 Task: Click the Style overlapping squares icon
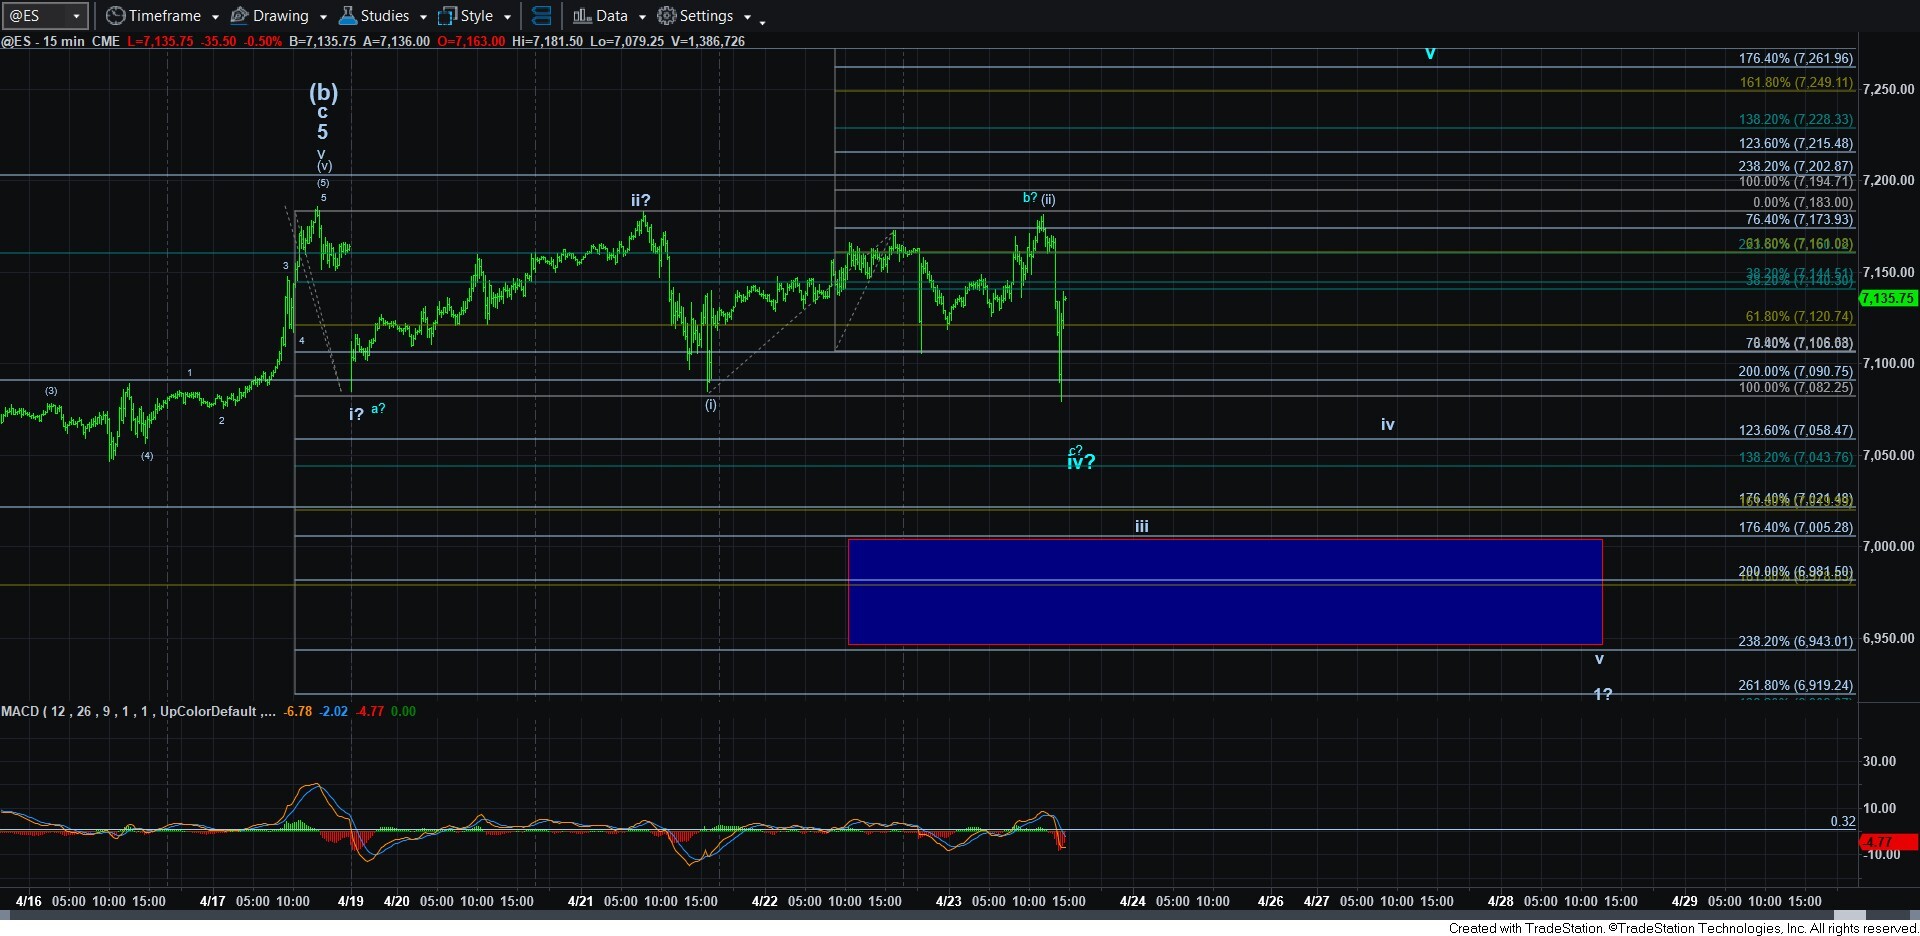pos(447,16)
